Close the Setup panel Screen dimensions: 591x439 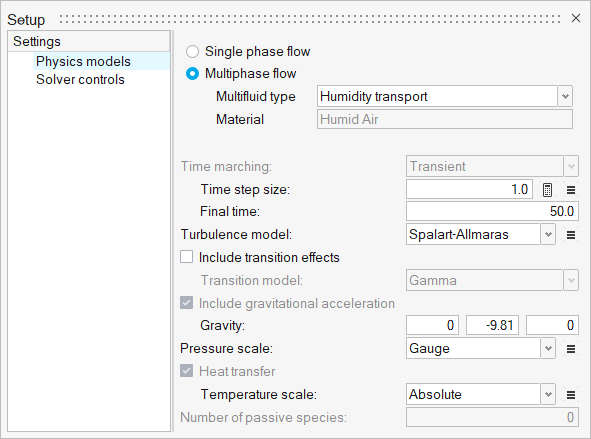point(576,18)
